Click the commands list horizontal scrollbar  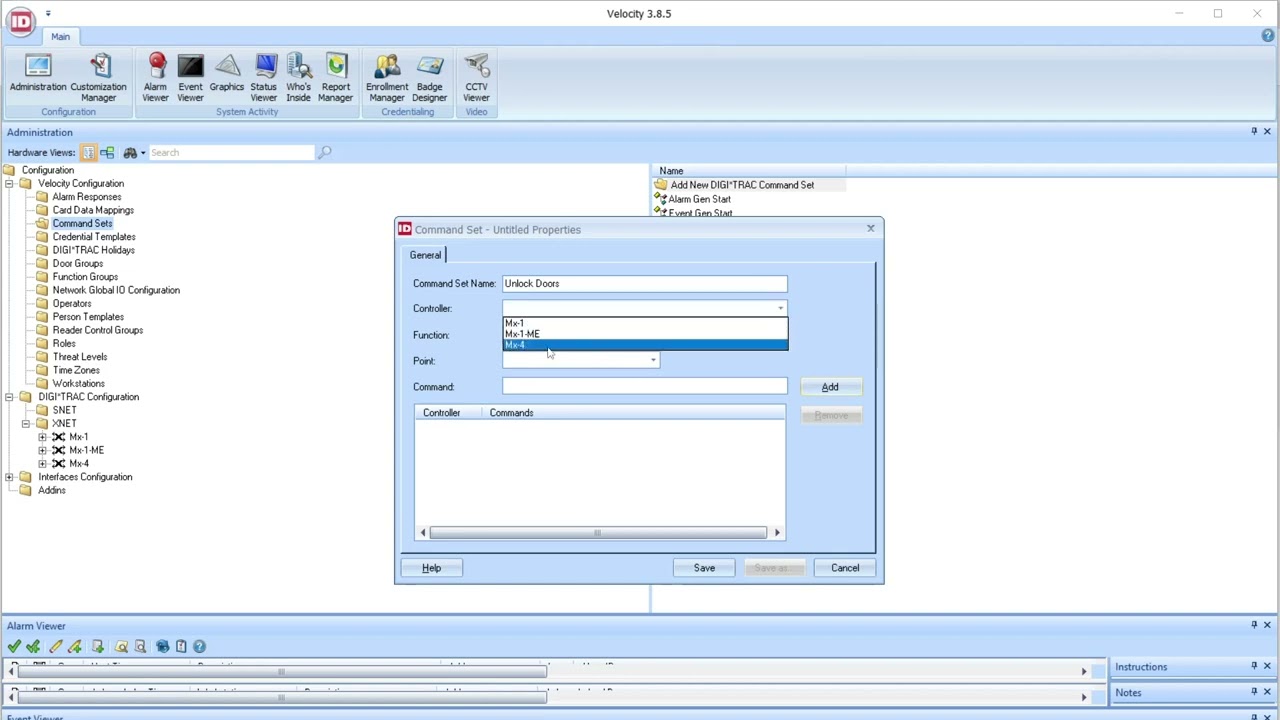tap(599, 533)
